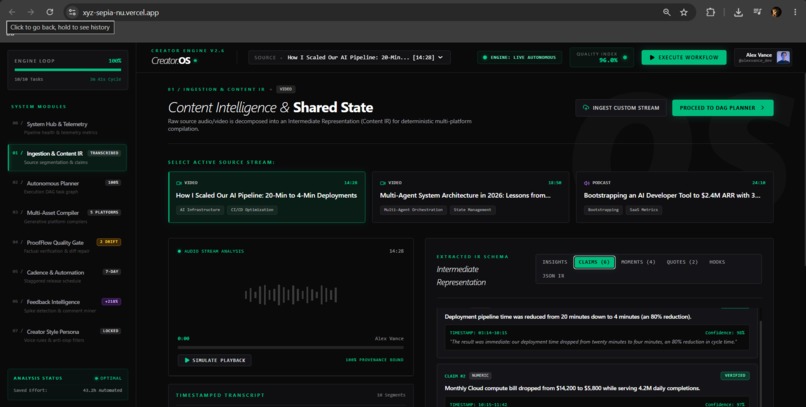806x407 pixels.
Task: Click the Execute Workflow button
Action: (684, 58)
